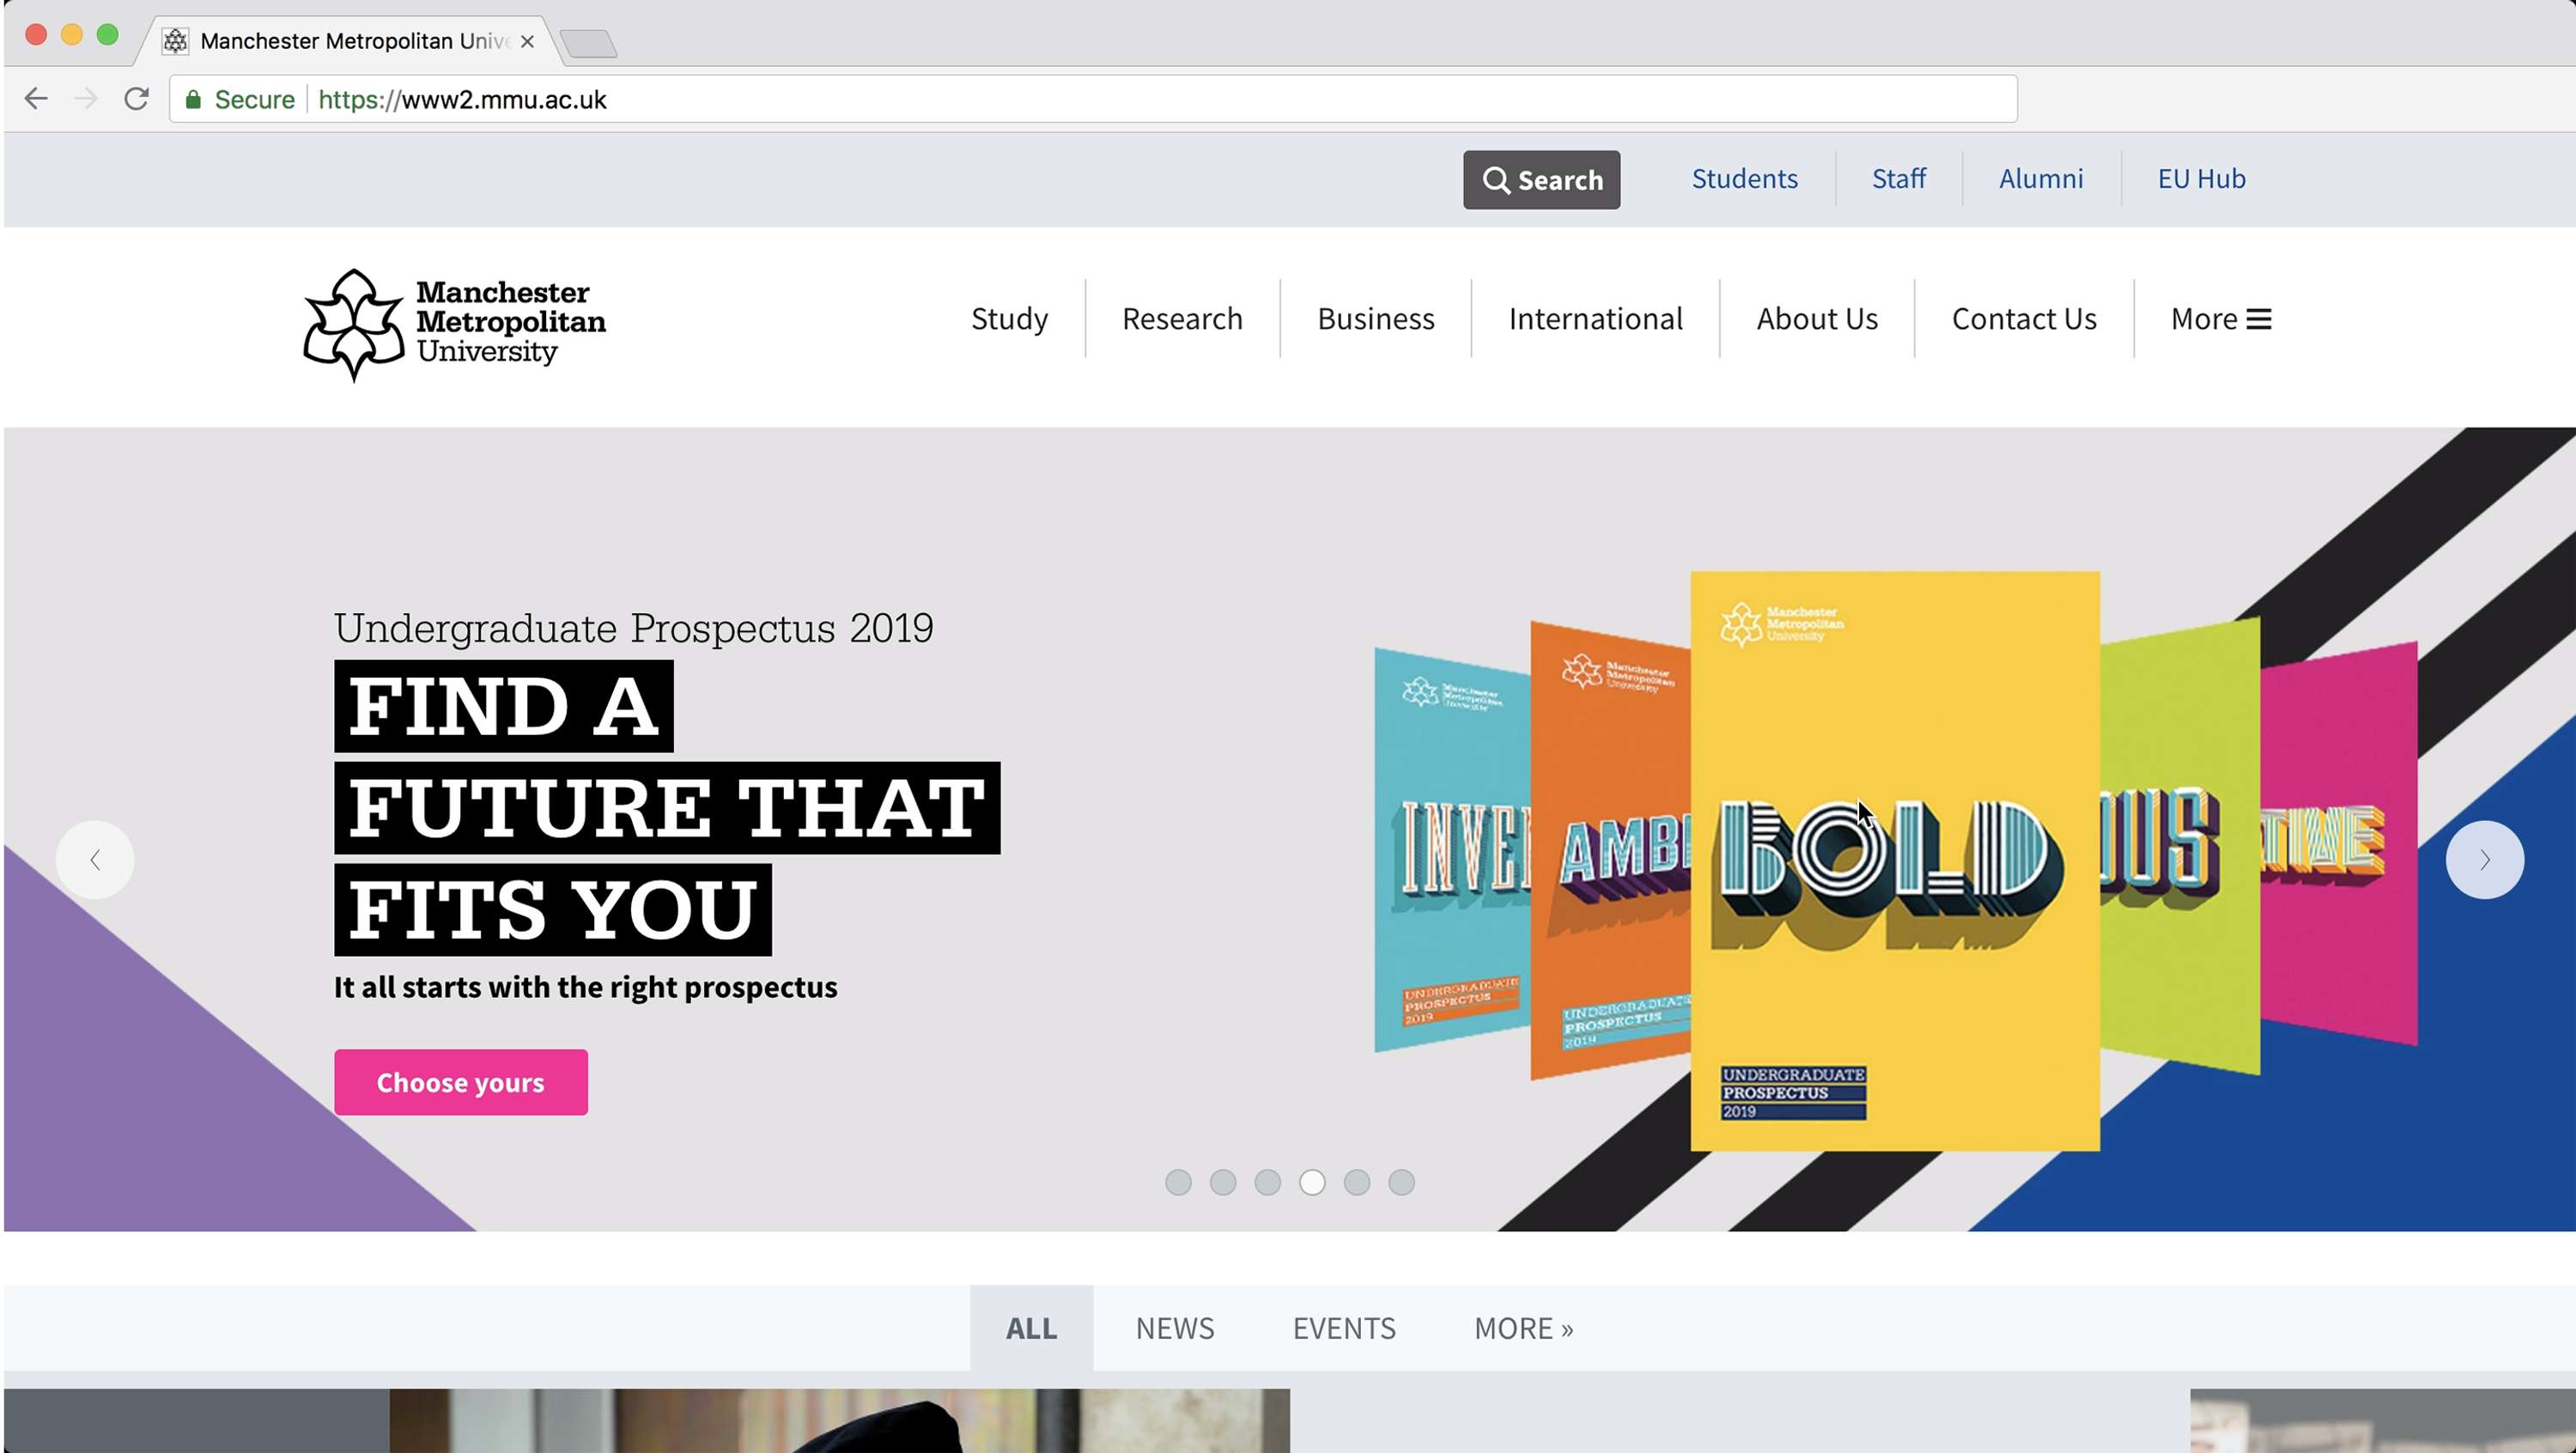Viewport: 2576px width, 1453px height.
Task: Go to next carousel slide
Action: click(x=2484, y=860)
